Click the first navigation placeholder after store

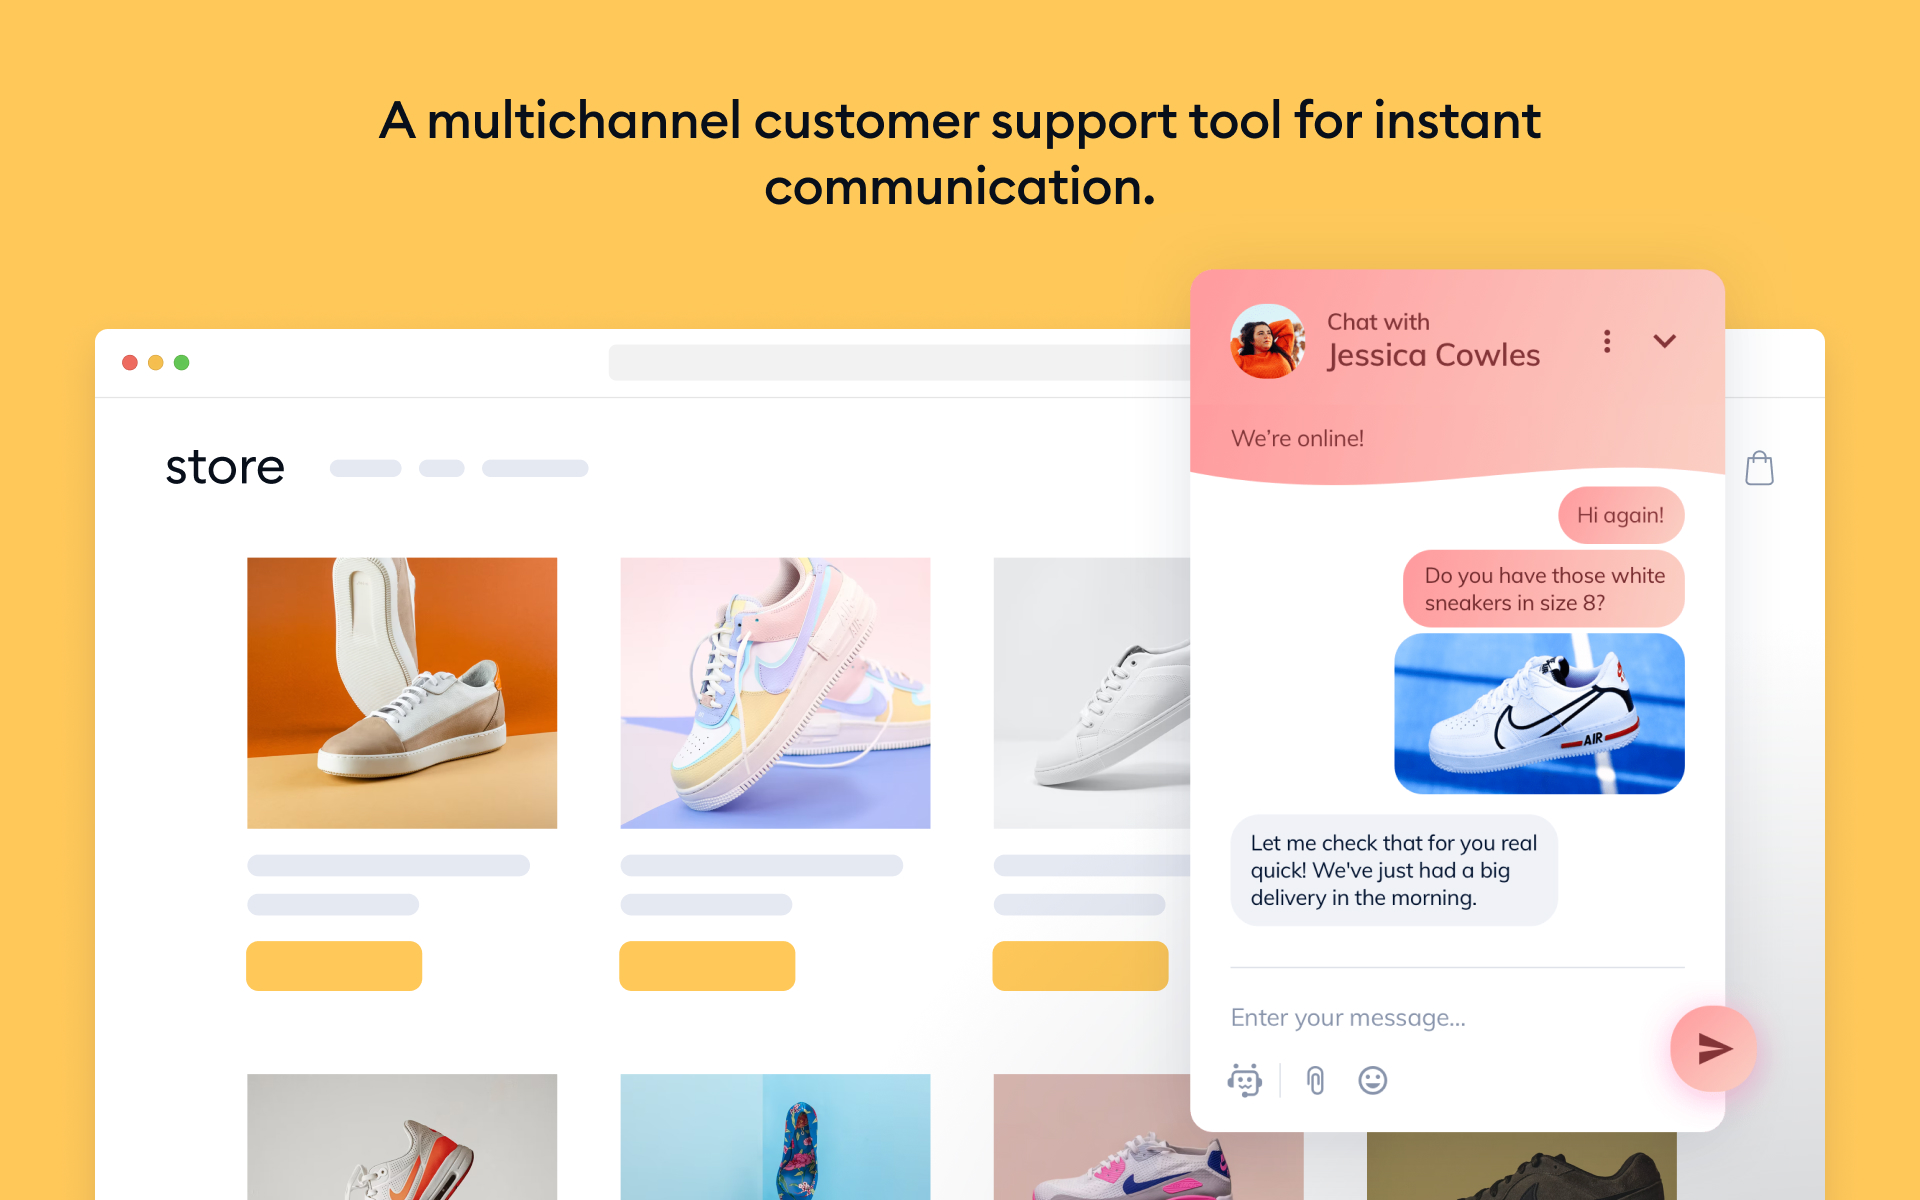(365, 468)
